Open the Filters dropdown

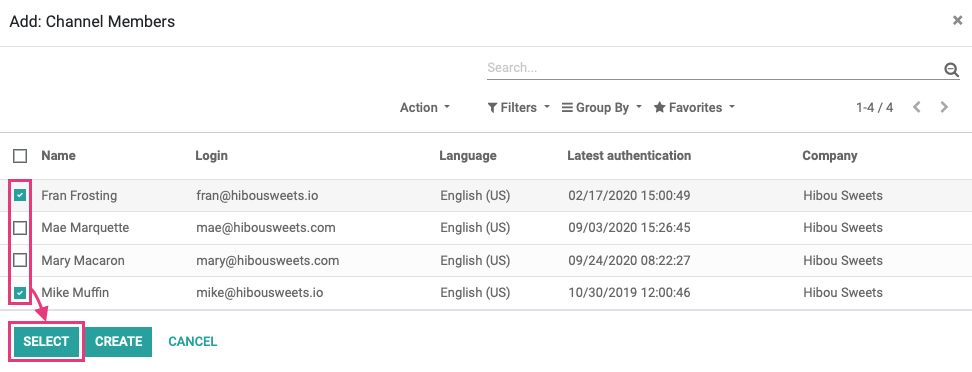518,107
